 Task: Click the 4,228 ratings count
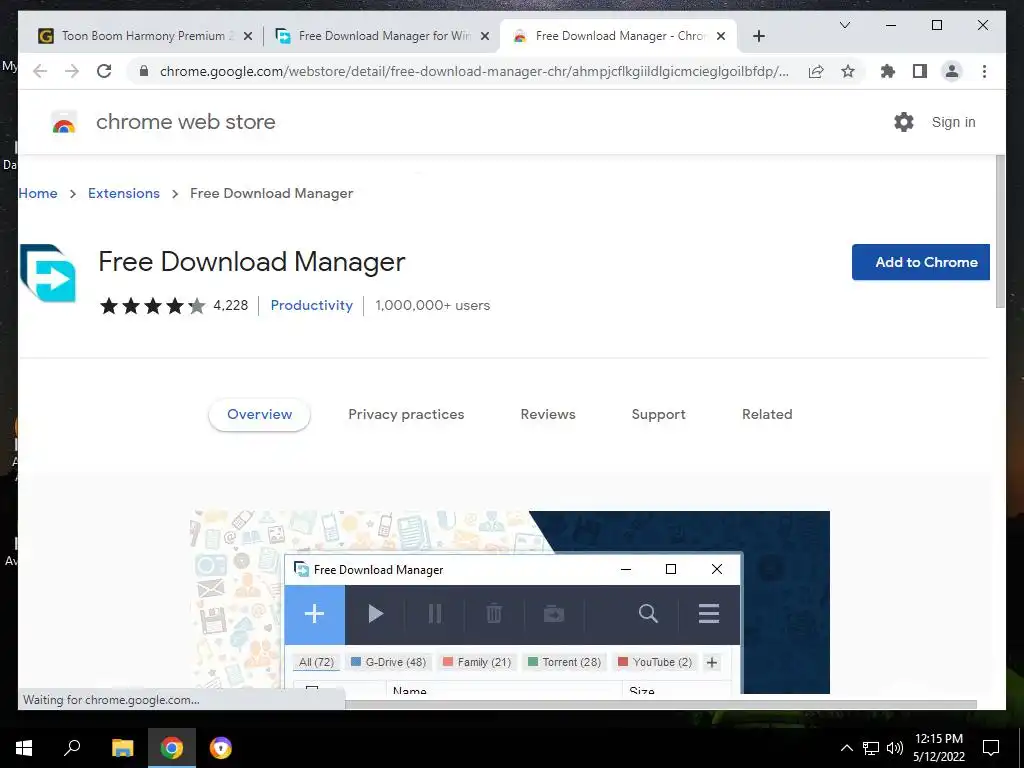point(231,306)
